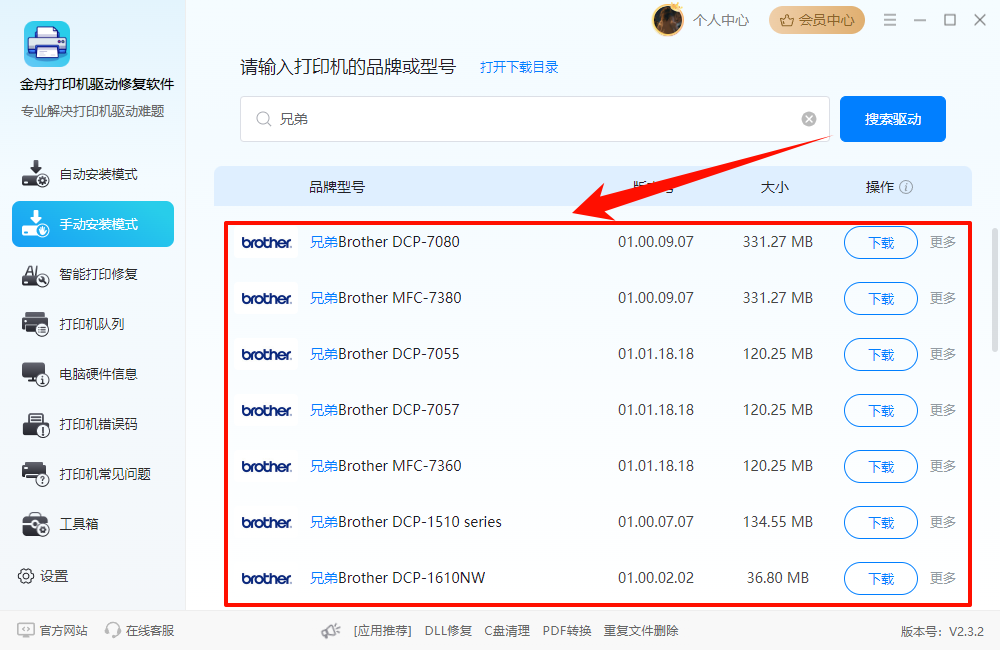Viewport: 1000px width, 650px height.
Task: Maximize the application window
Action: click(950, 20)
